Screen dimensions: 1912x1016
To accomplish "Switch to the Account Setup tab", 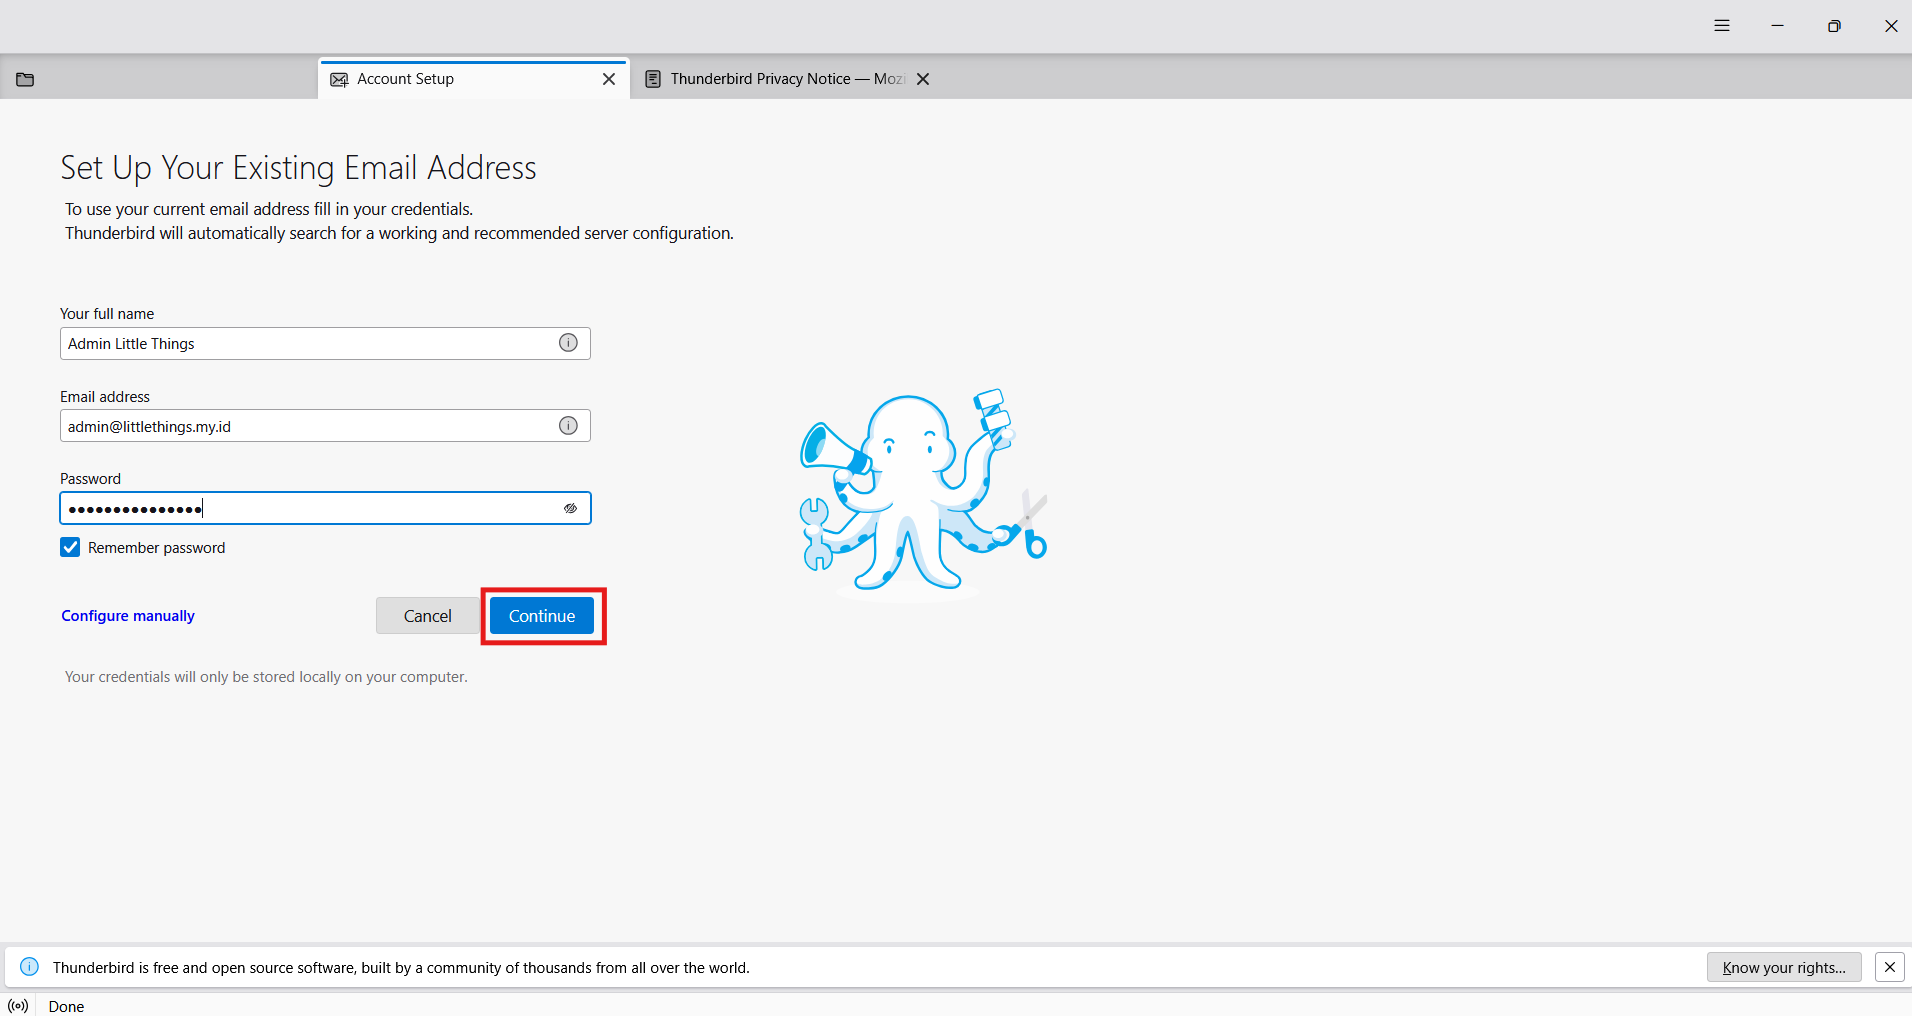I will tap(474, 79).
